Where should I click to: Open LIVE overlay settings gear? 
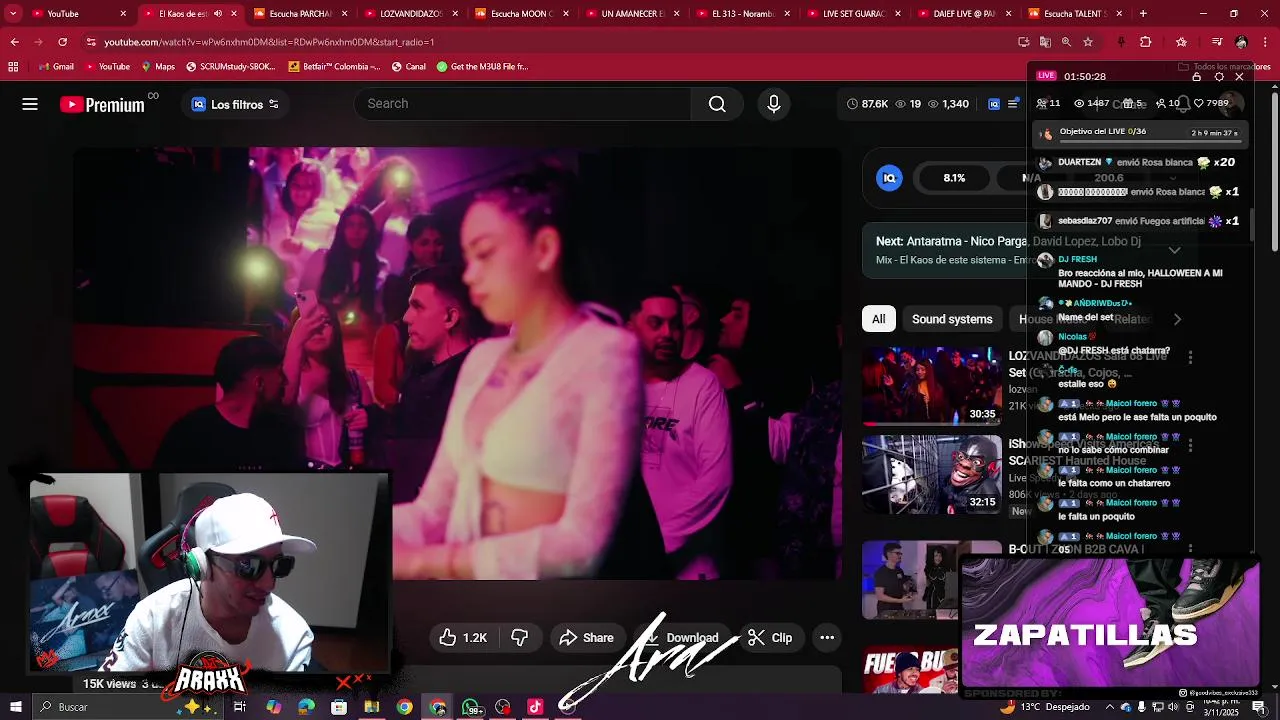[1219, 76]
